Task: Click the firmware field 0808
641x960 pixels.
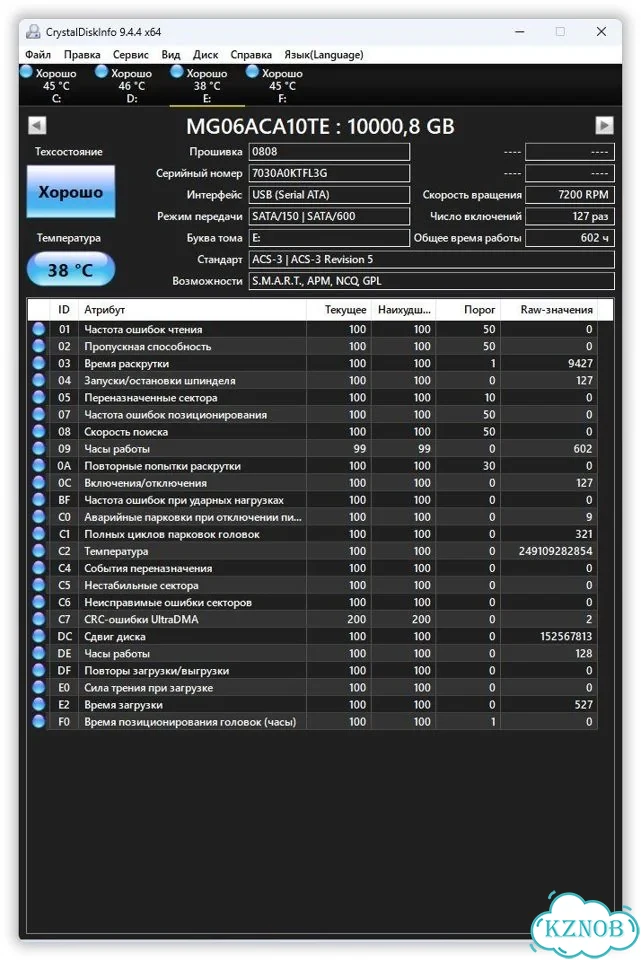Action: pyautogui.click(x=329, y=152)
